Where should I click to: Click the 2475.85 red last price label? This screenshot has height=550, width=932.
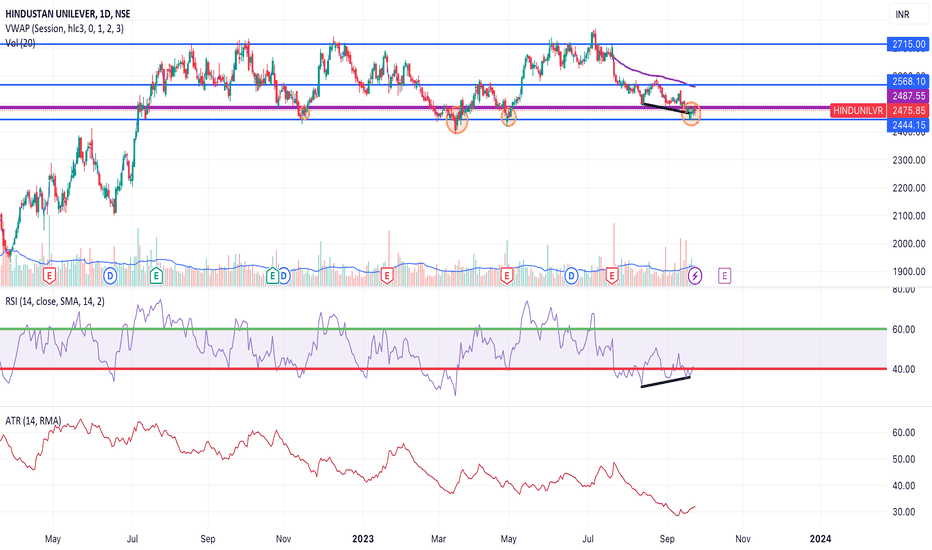[908, 111]
